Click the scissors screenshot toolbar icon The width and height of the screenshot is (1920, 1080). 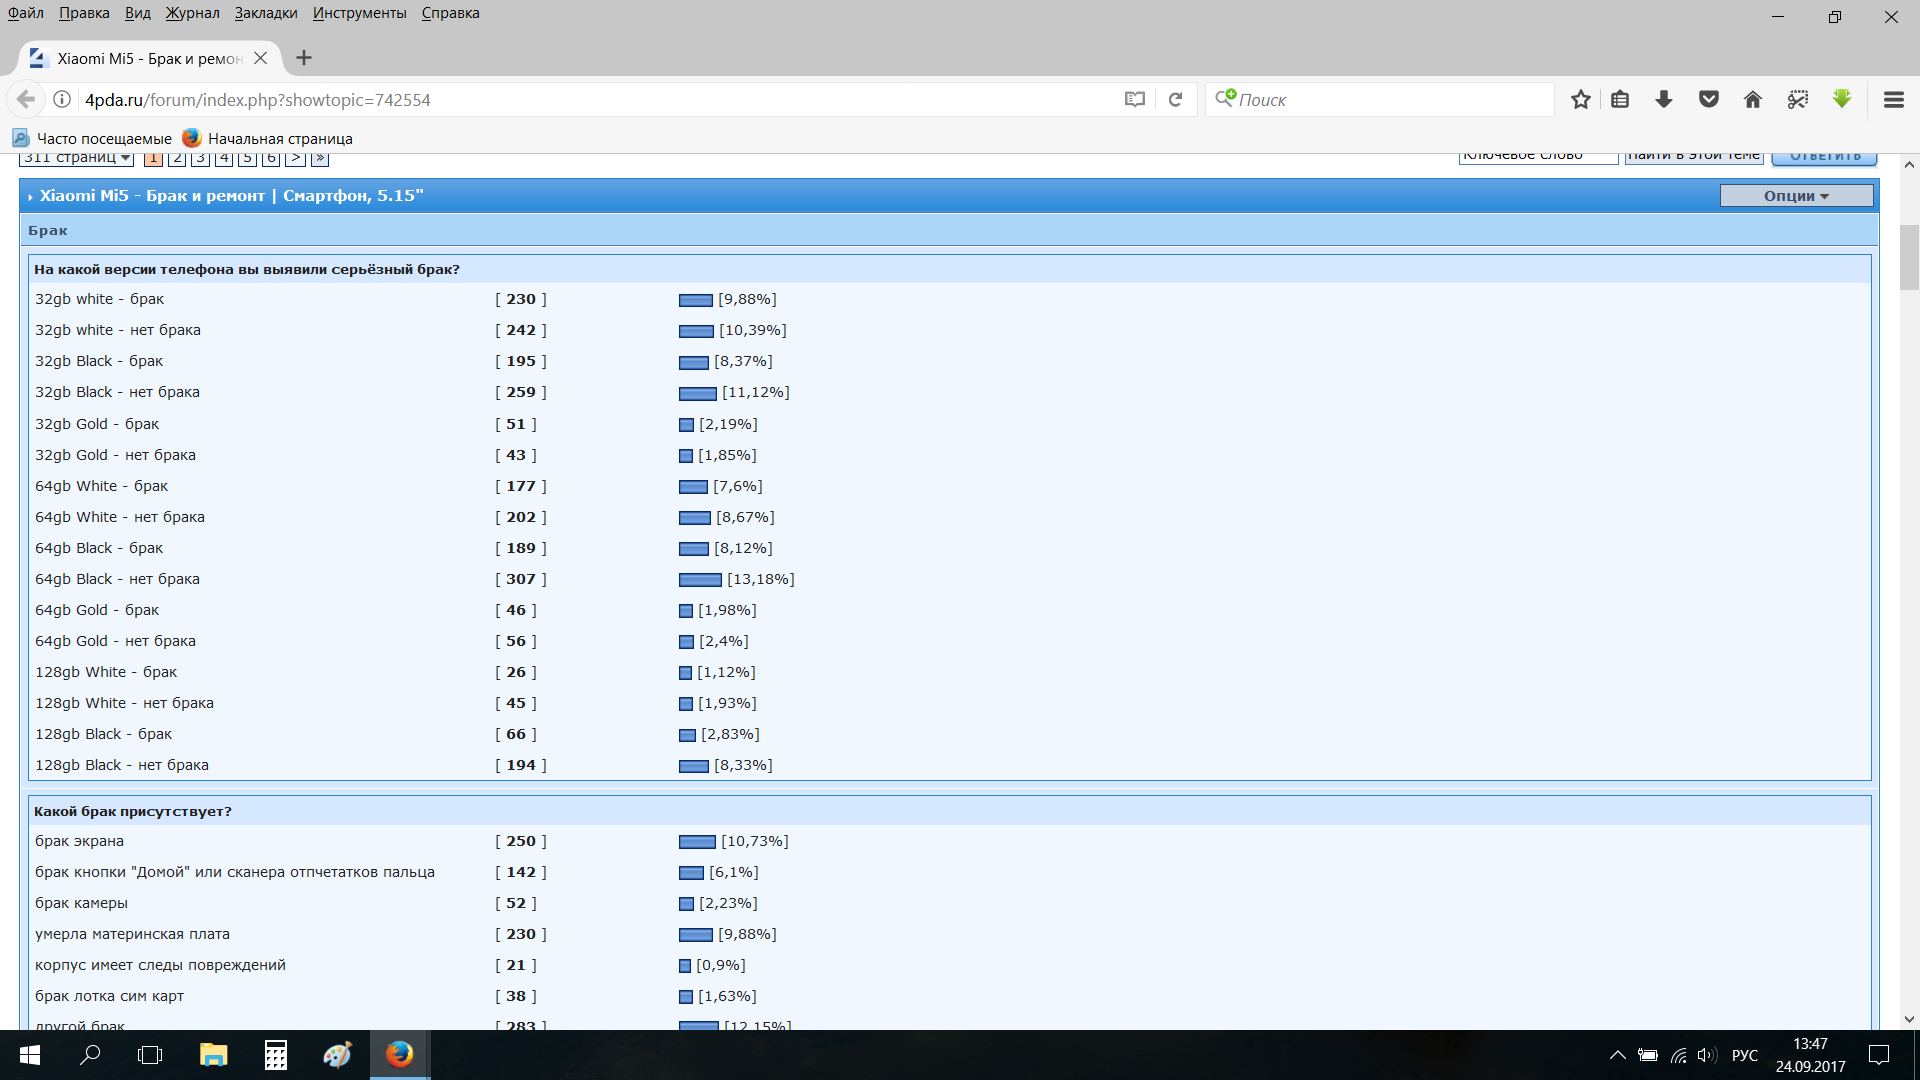[x=1798, y=99]
